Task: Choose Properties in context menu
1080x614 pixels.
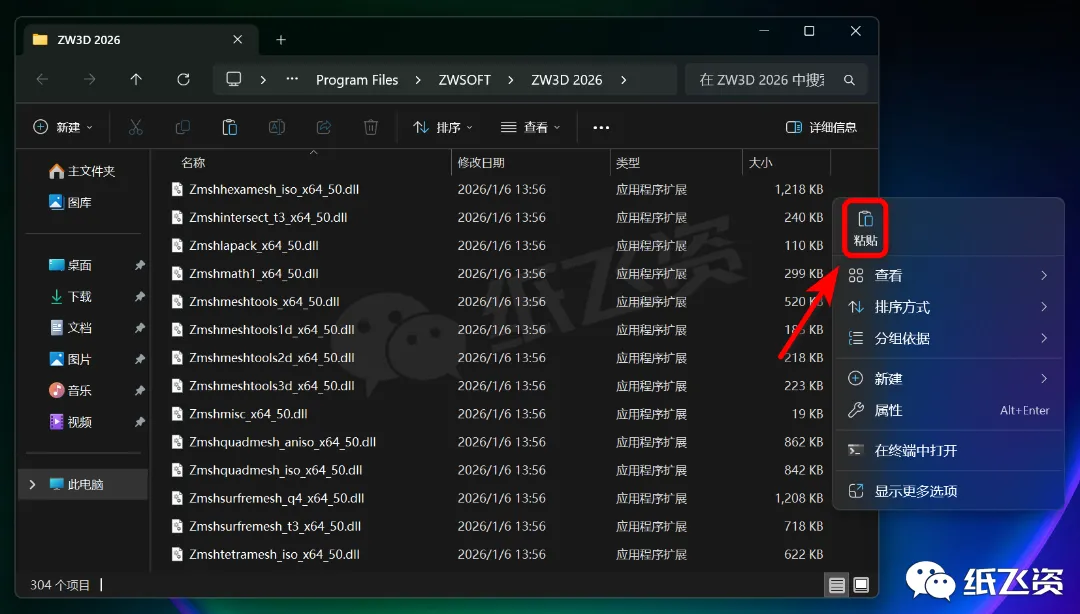Action: click(x=948, y=411)
